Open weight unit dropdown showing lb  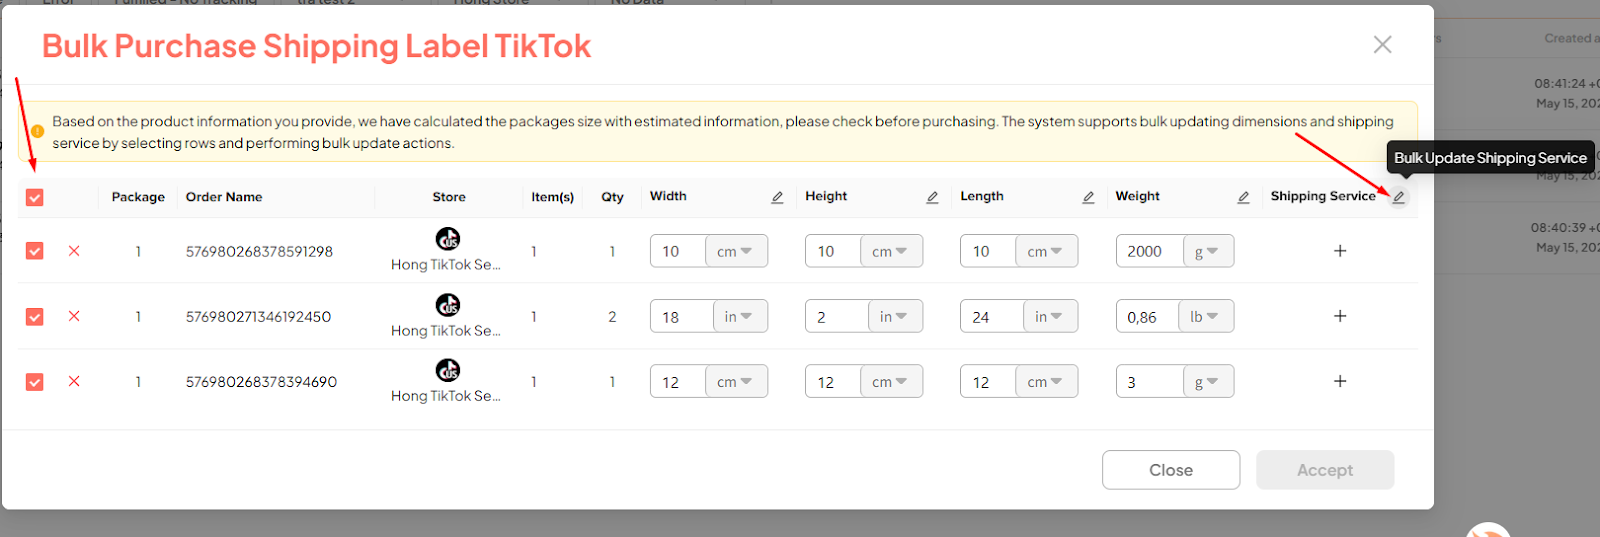coord(1205,316)
